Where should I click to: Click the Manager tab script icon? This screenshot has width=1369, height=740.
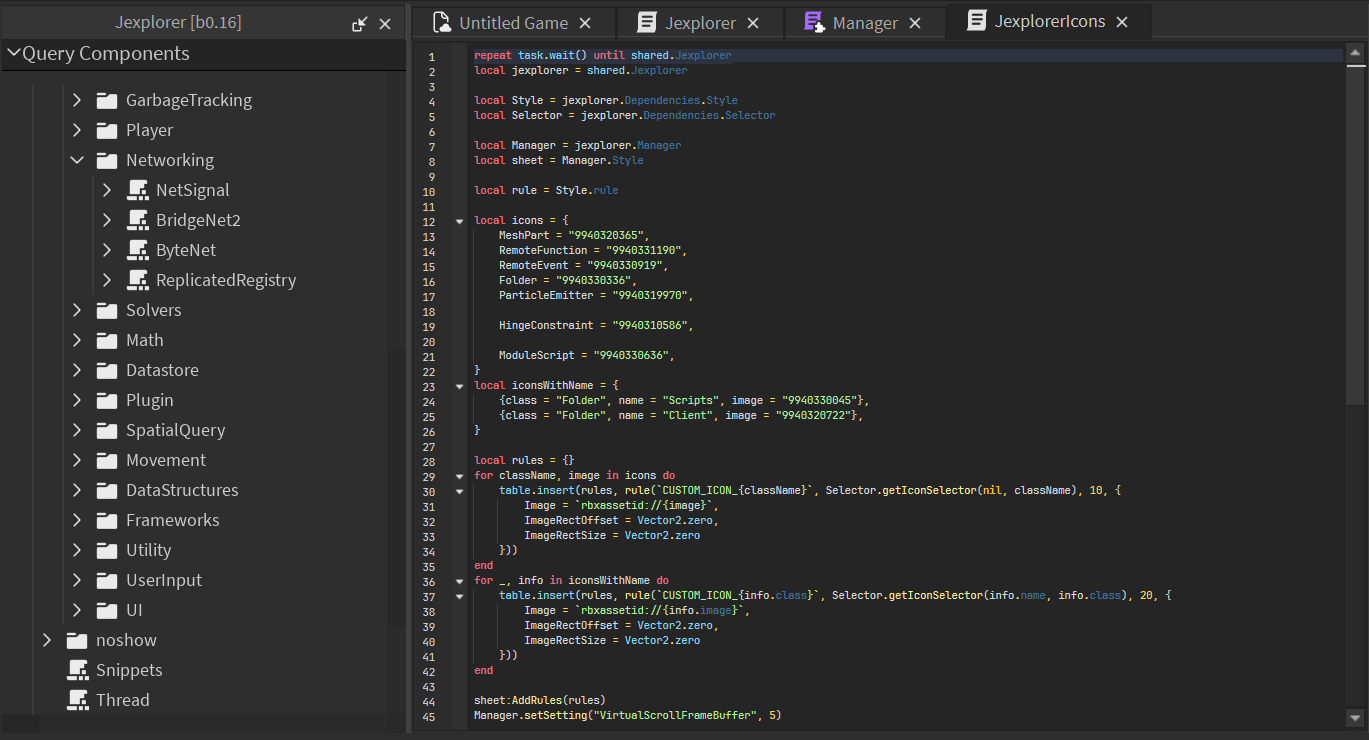click(x=814, y=23)
